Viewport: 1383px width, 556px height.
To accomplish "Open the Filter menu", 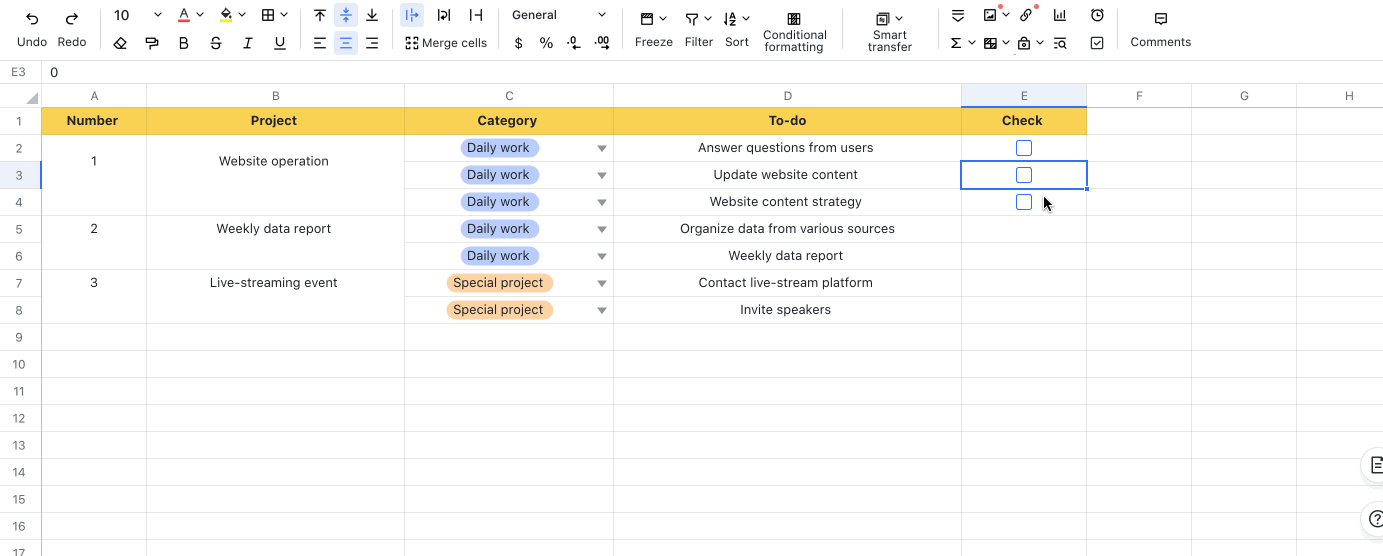I will click(x=698, y=29).
